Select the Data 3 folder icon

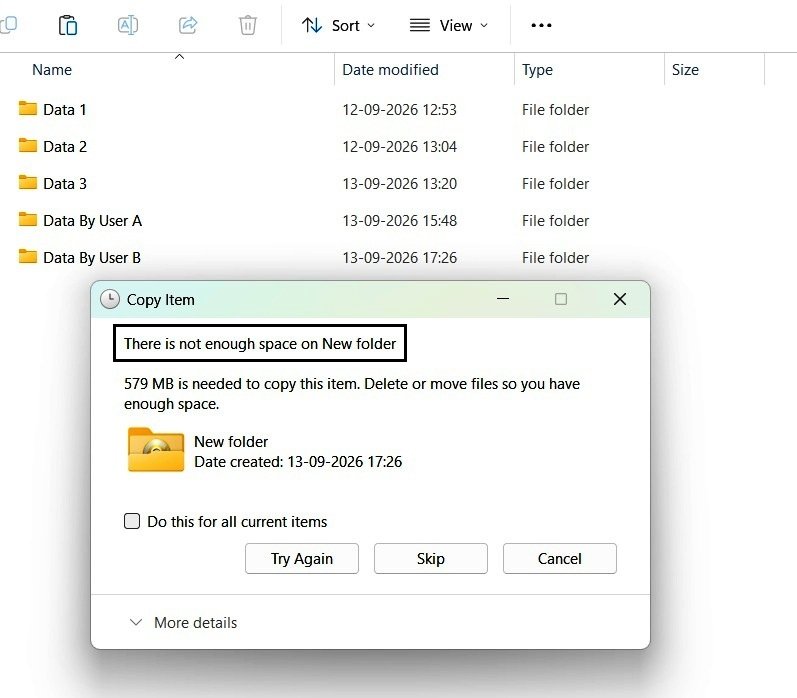[x=27, y=182]
